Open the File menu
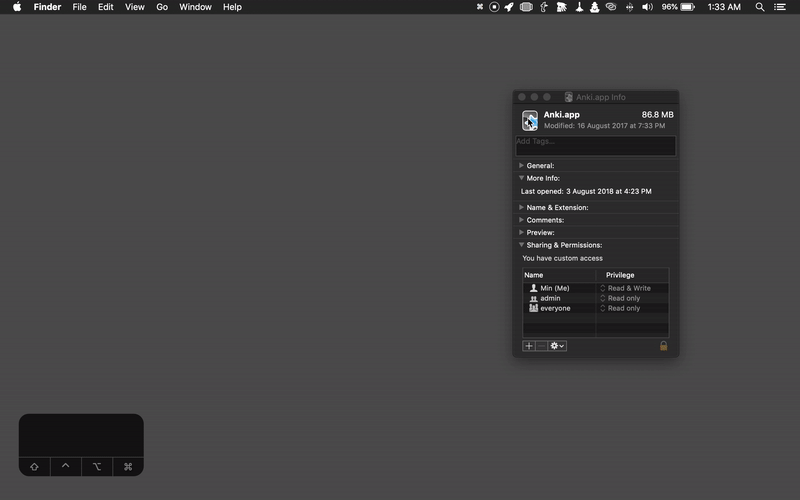800x500 pixels. tap(79, 7)
